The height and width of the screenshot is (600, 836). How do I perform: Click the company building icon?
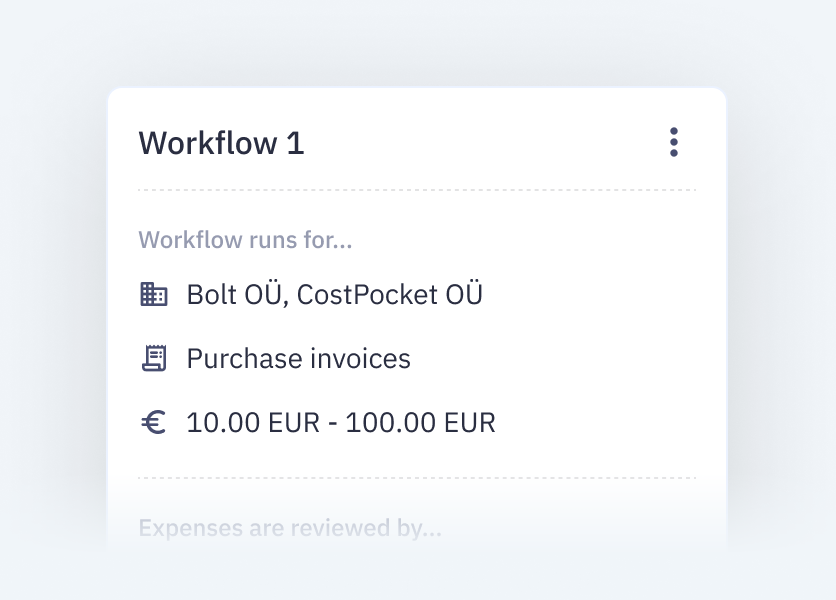pyautogui.click(x=154, y=294)
